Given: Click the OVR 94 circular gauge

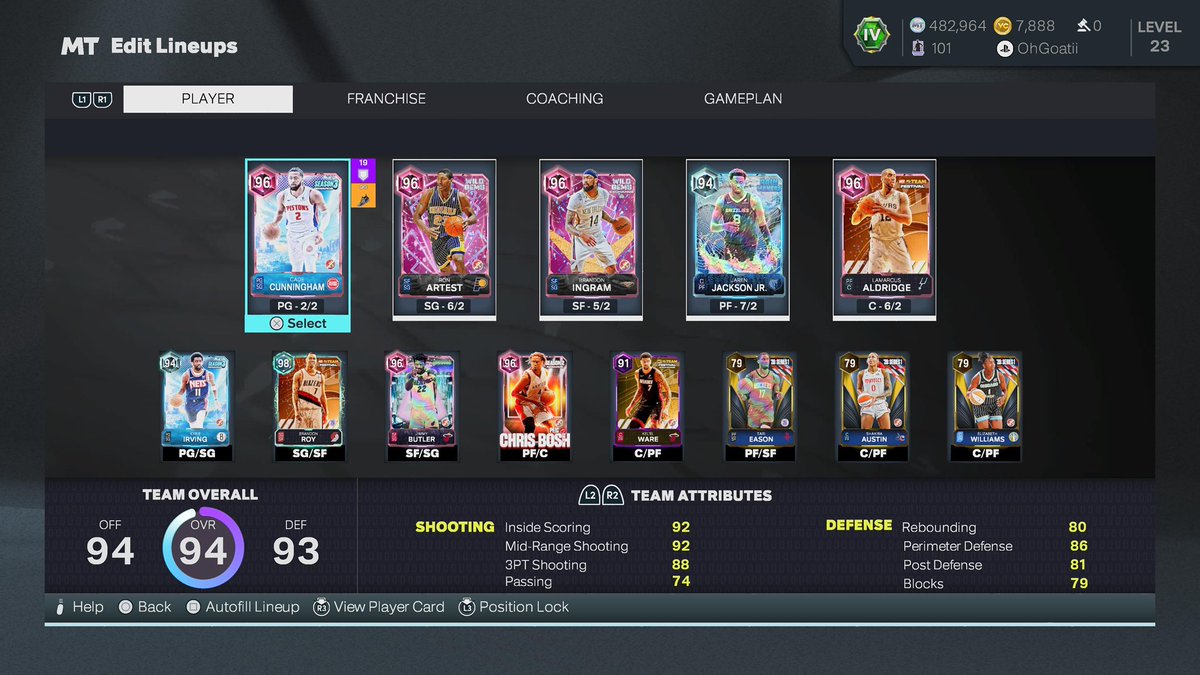Looking at the screenshot, I should [203, 550].
